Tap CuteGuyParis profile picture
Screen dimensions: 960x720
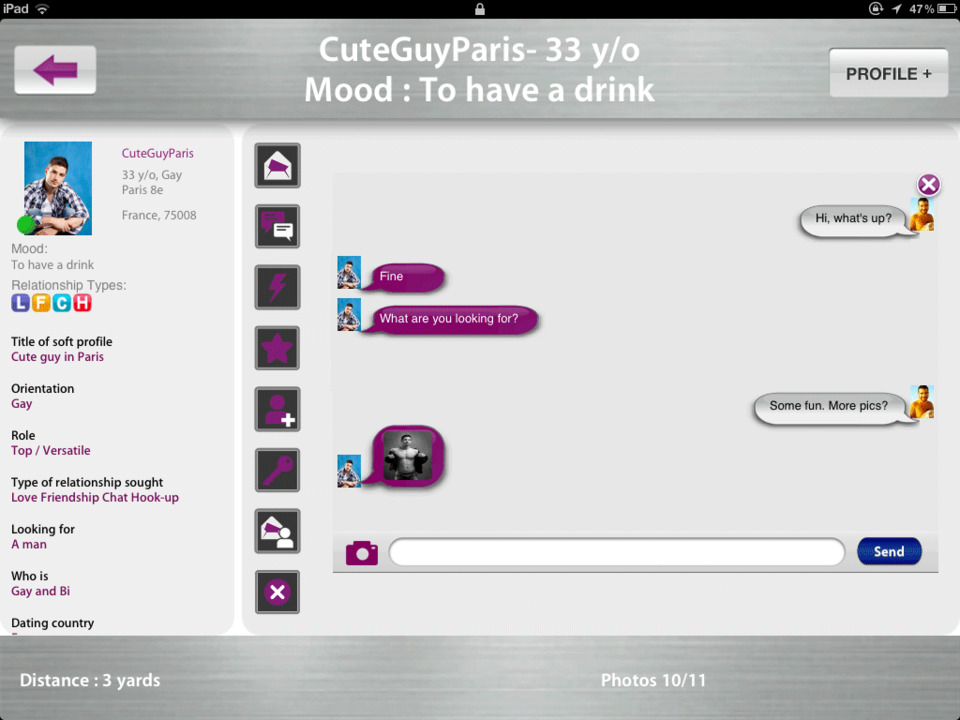click(x=58, y=187)
